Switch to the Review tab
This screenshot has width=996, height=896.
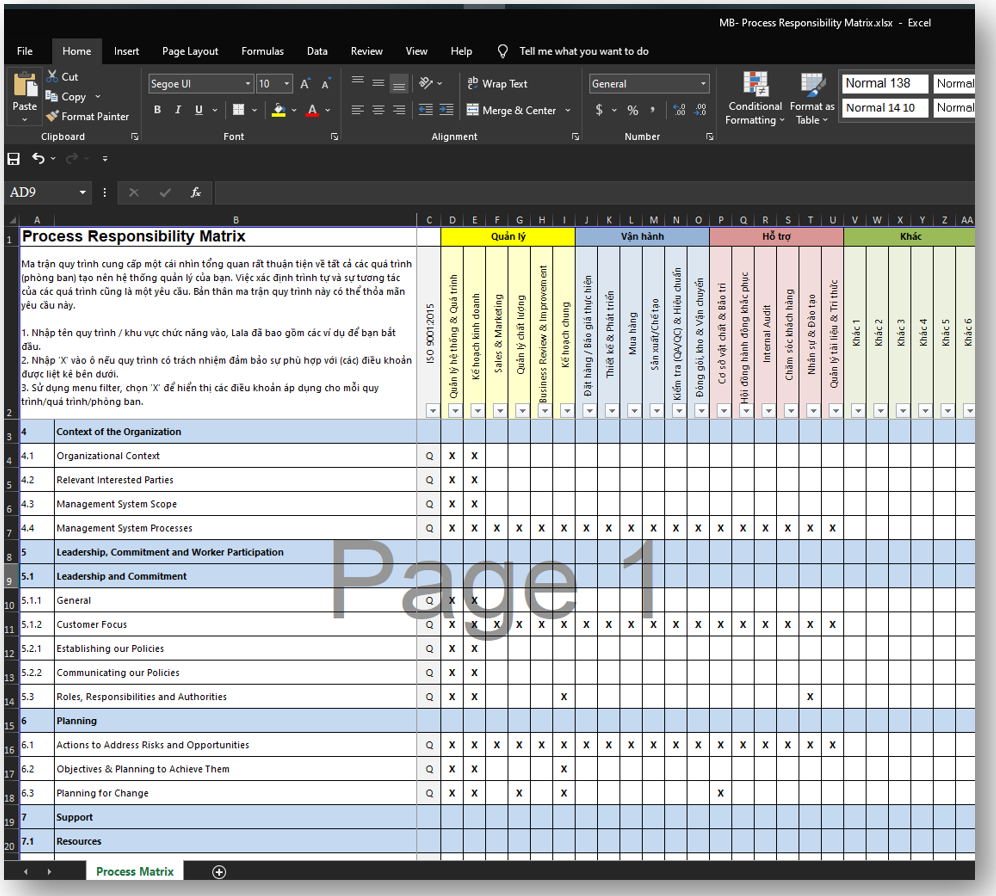(x=367, y=51)
